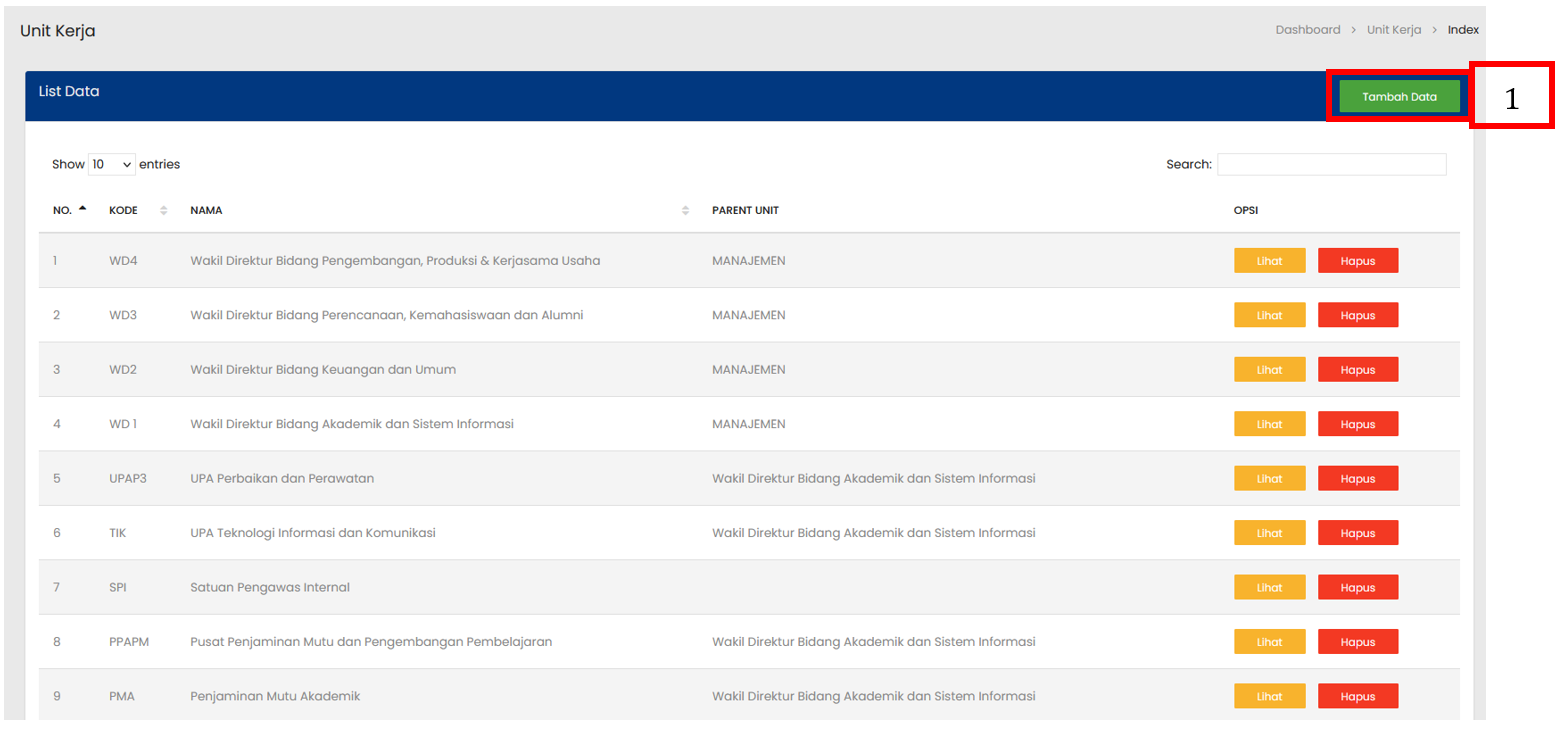Image resolution: width=1558 pixels, height=736 pixels.
Task: Sort by KODE column header arrows
Action: 164,211
